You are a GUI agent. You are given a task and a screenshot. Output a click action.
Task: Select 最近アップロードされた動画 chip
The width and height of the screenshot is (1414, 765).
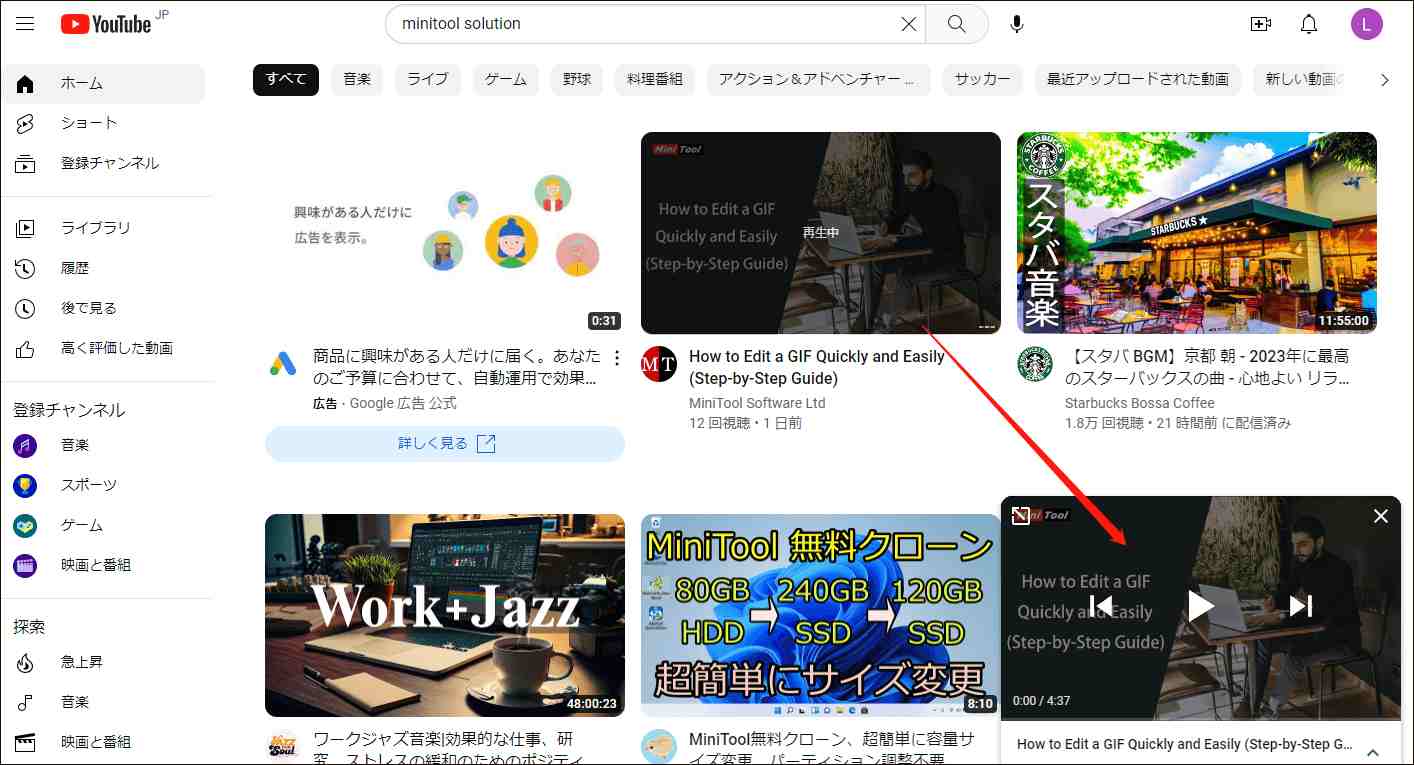[x=1138, y=79]
